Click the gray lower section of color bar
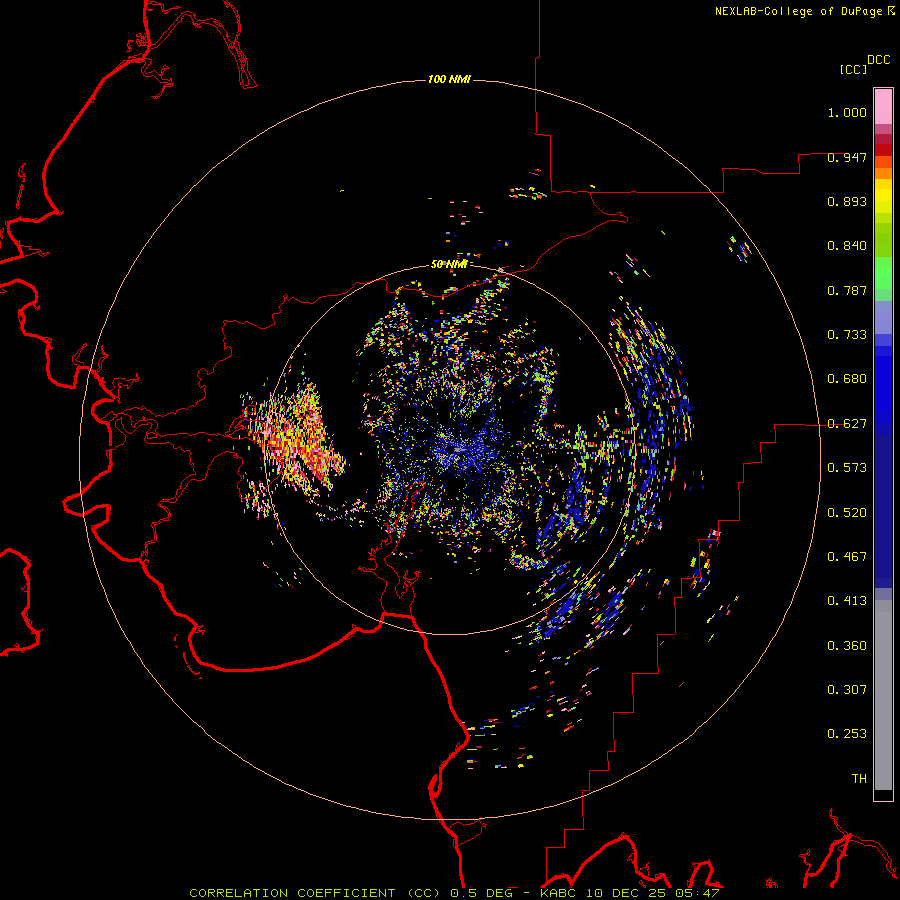This screenshot has height=900, width=900. (883, 695)
